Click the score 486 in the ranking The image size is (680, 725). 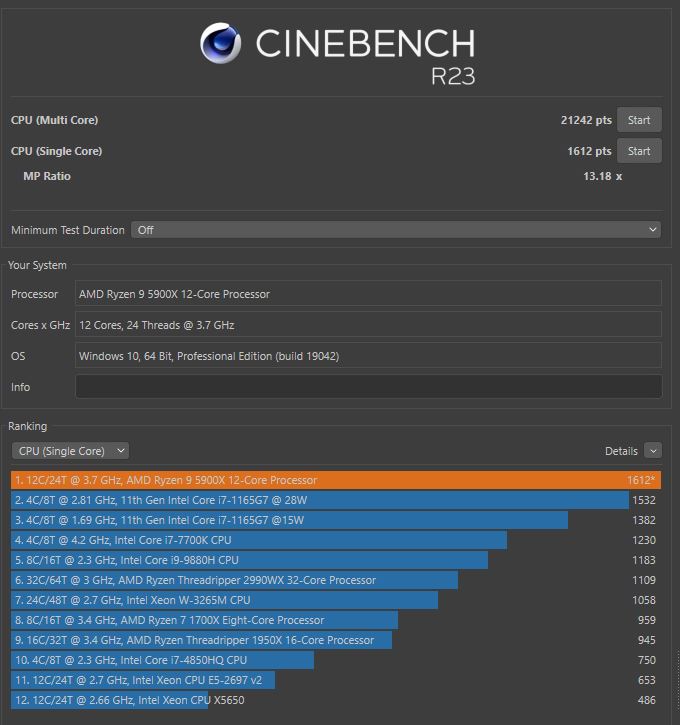(647, 700)
